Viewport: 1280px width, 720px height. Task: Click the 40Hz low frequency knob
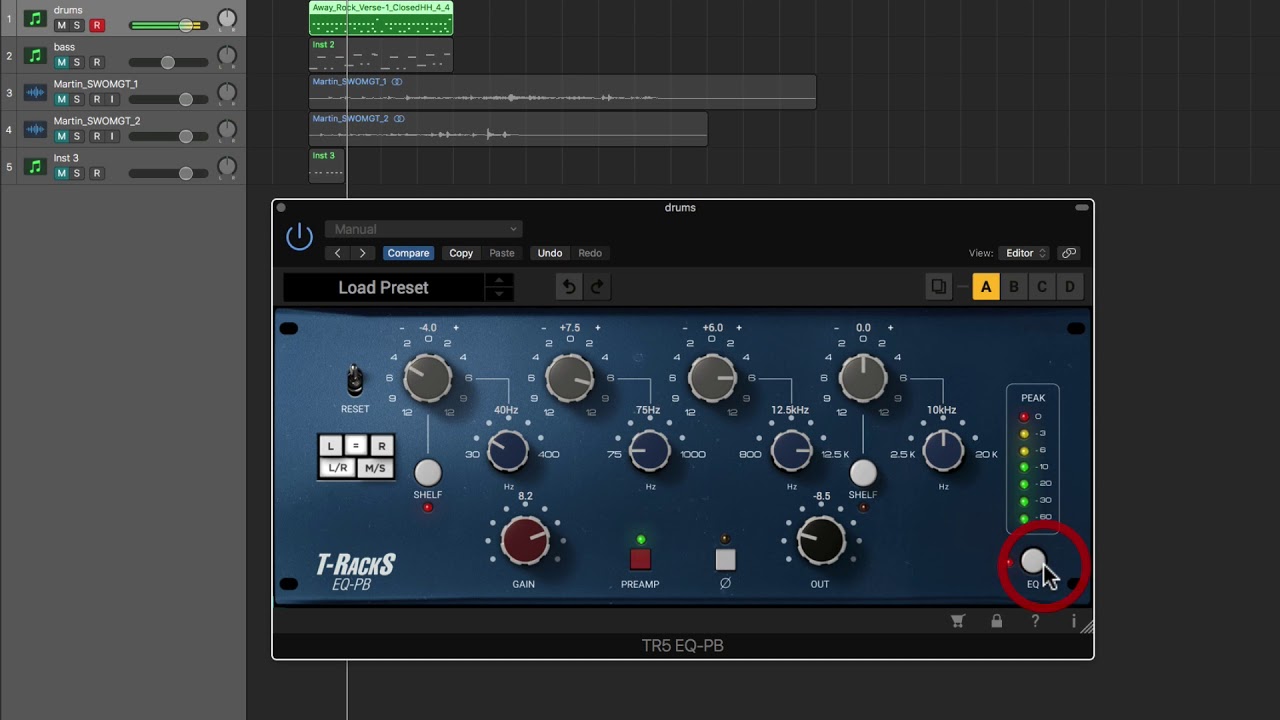click(508, 452)
